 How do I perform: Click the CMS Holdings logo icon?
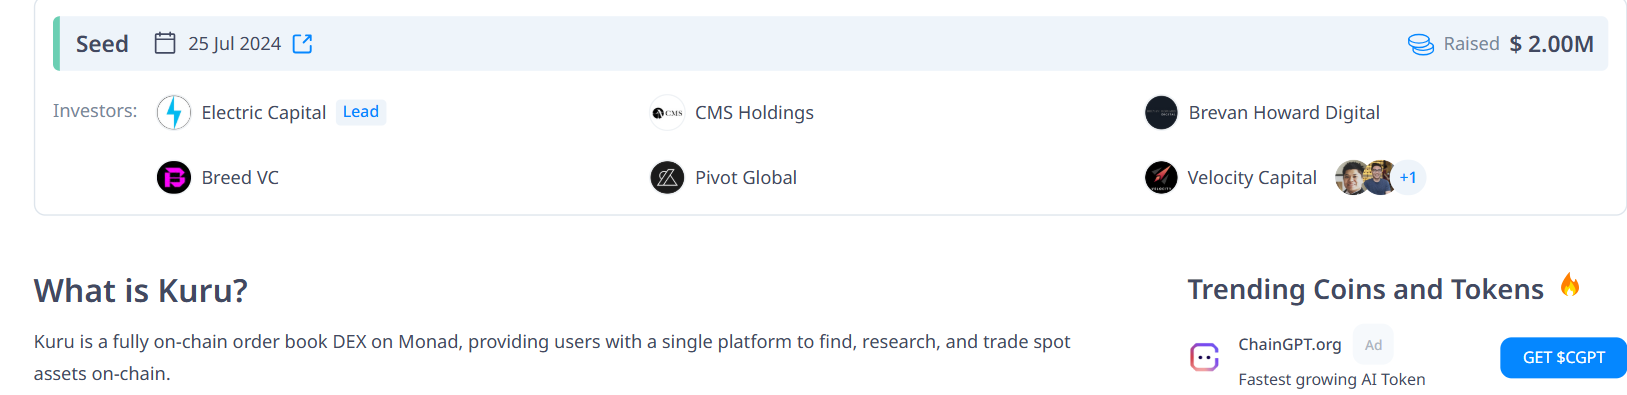(x=667, y=112)
